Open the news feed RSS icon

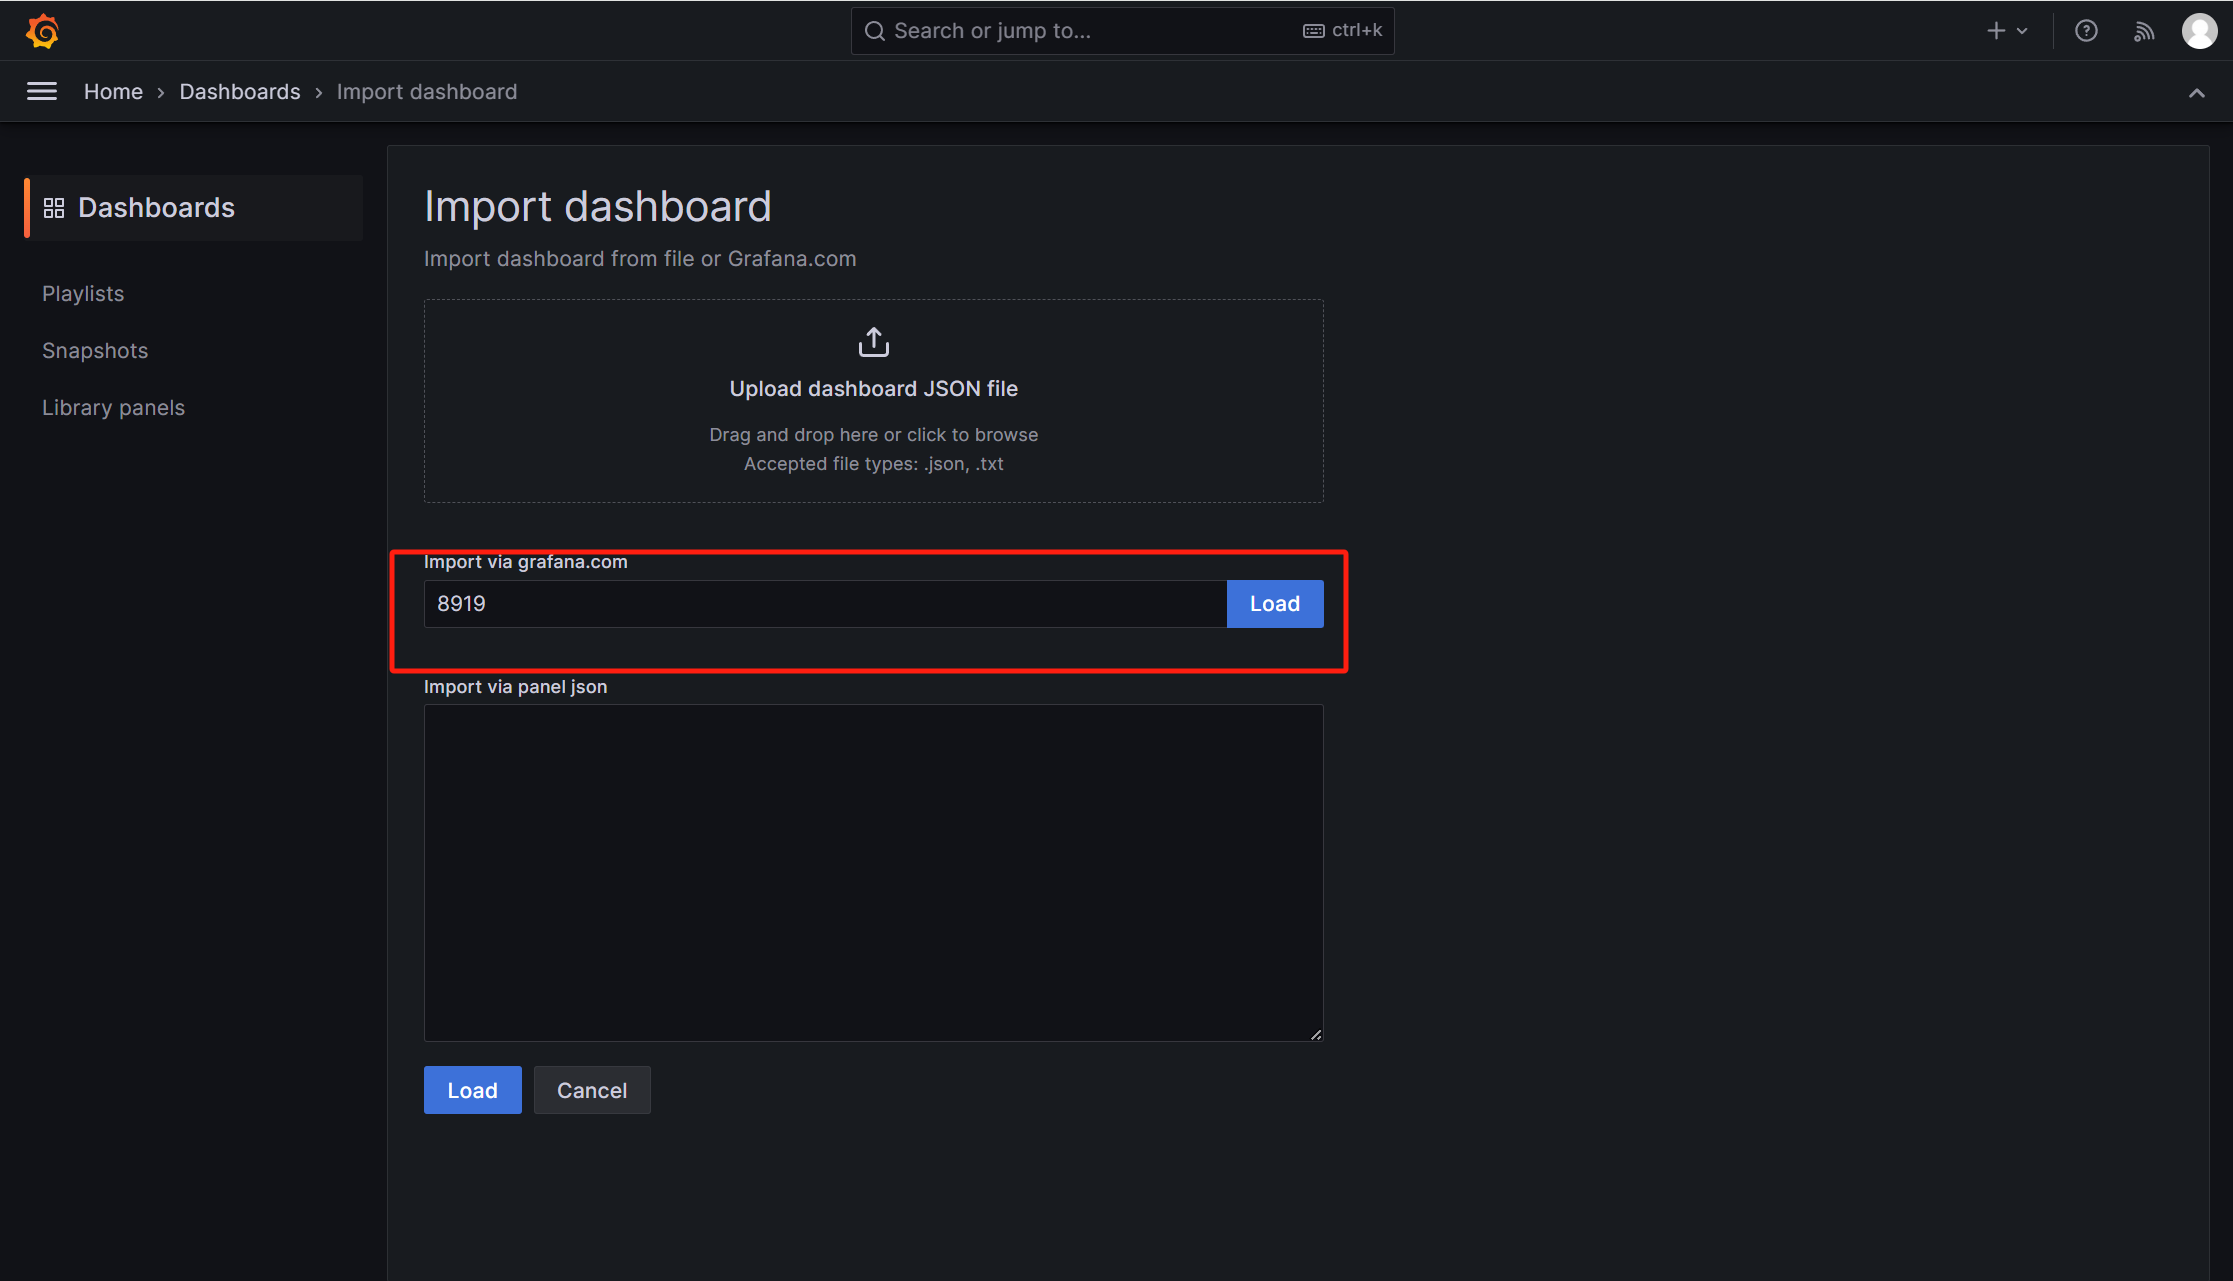coord(2143,31)
